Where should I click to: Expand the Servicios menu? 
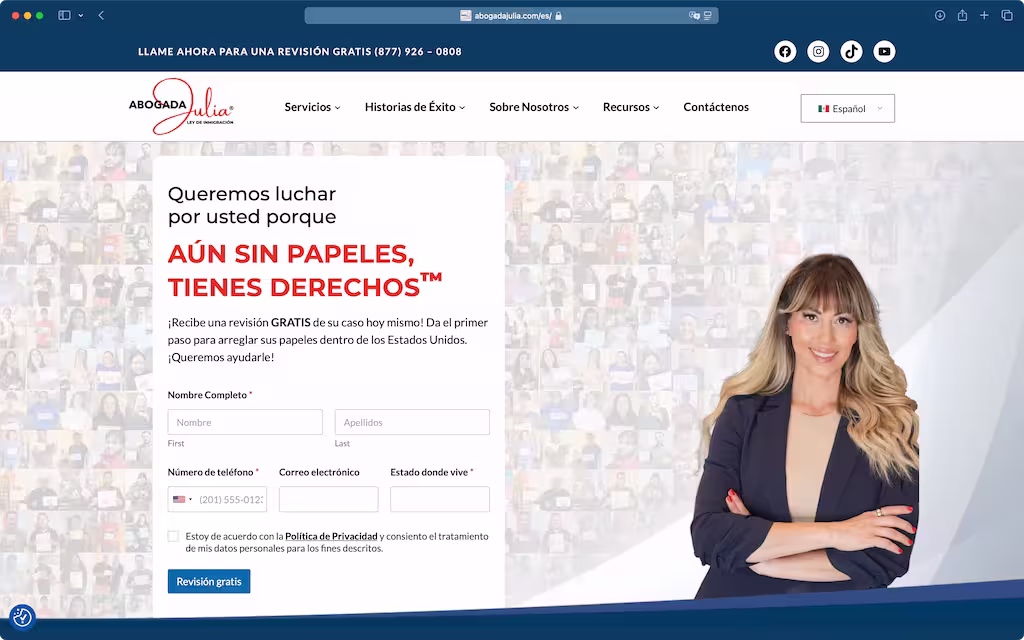[x=312, y=107]
